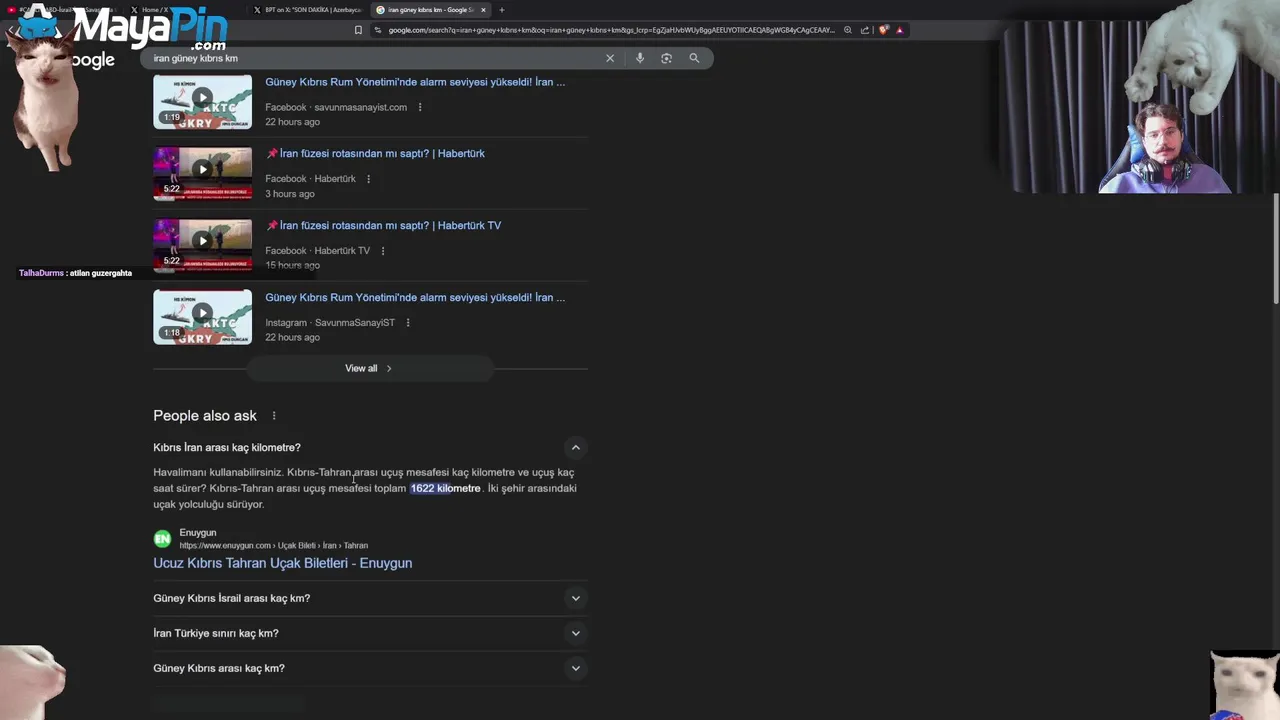This screenshot has height=720, width=1280.
Task: Click the Google logo
Action: [93, 60]
